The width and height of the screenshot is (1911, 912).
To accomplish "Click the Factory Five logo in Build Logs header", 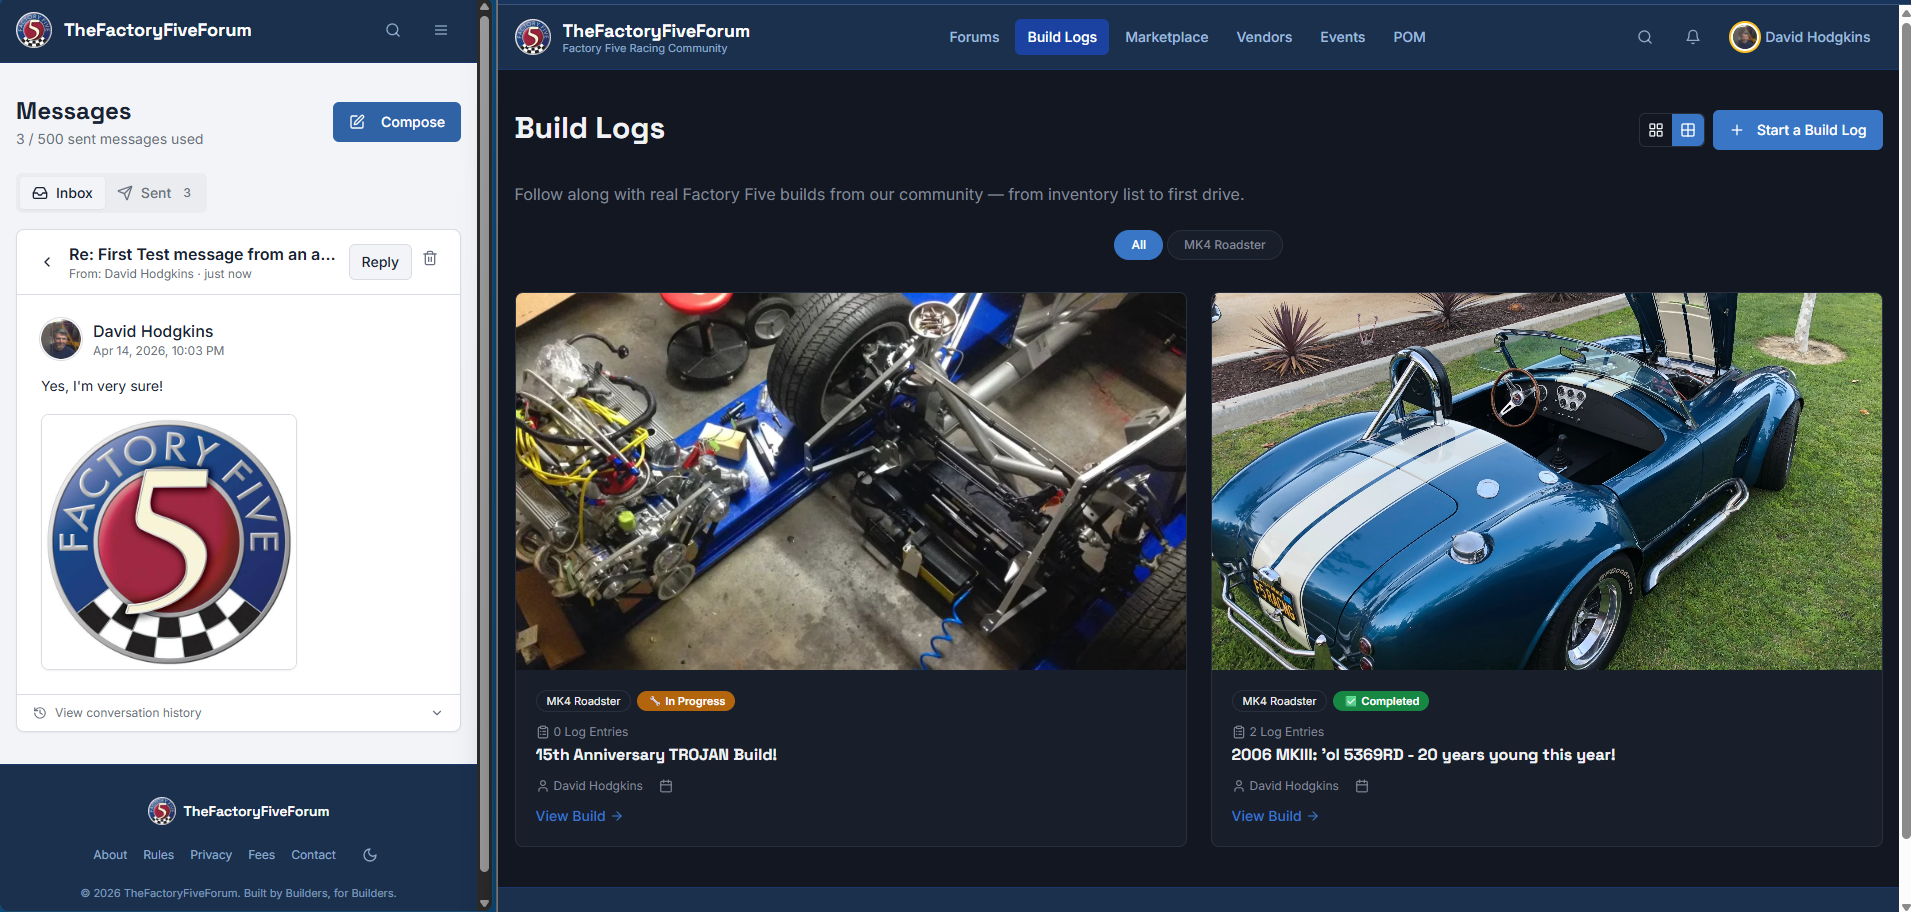I will click(533, 38).
